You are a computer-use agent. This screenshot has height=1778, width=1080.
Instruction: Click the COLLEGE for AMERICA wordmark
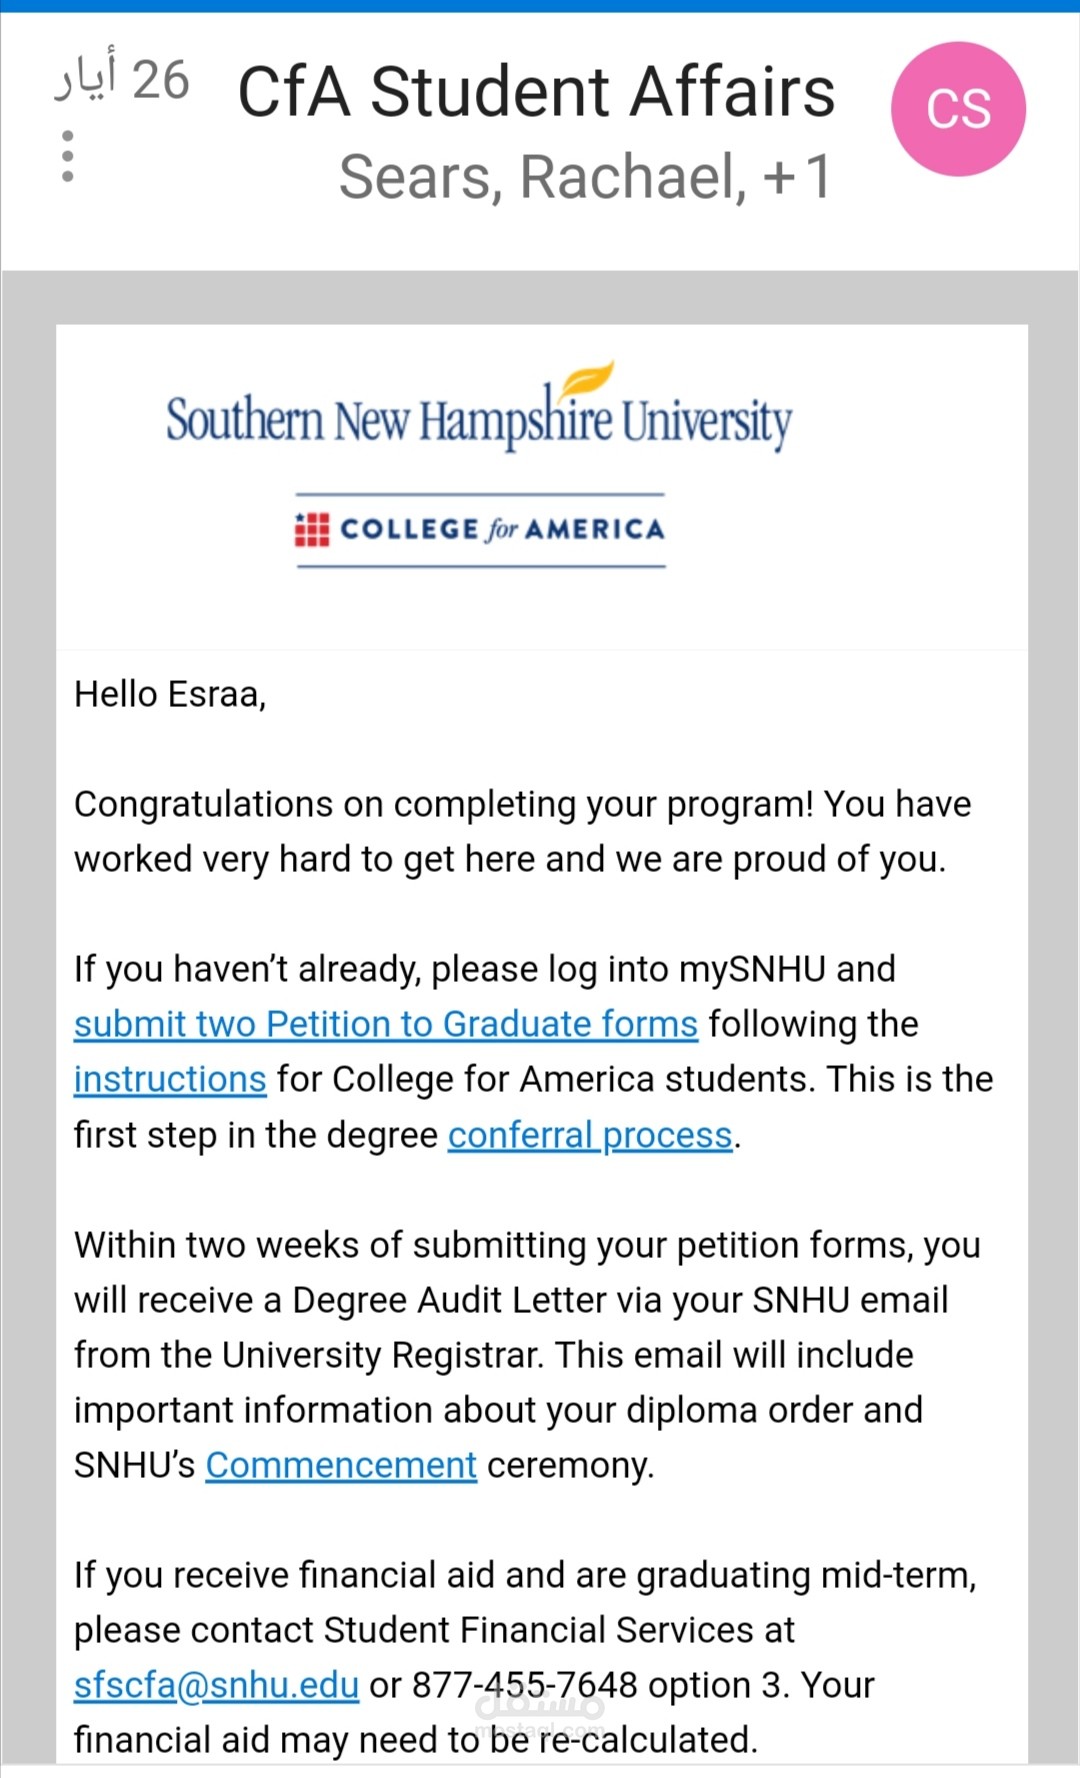point(502,529)
